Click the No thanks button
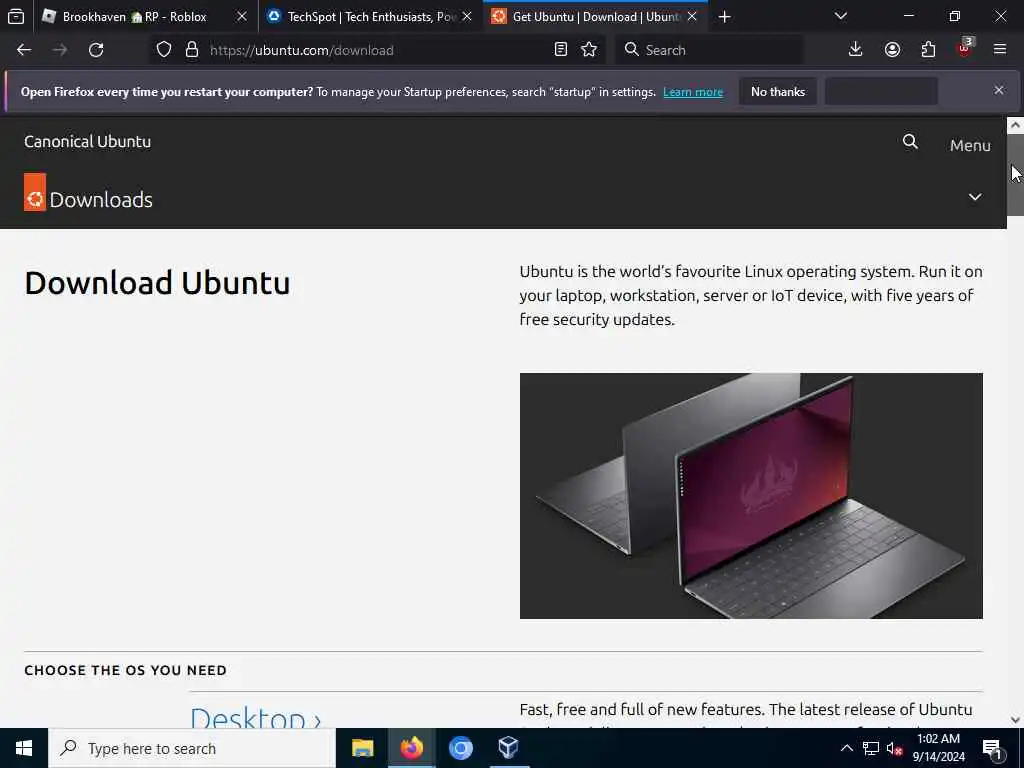Image resolution: width=1024 pixels, height=768 pixels. pyautogui.click(x=778, y=91)
